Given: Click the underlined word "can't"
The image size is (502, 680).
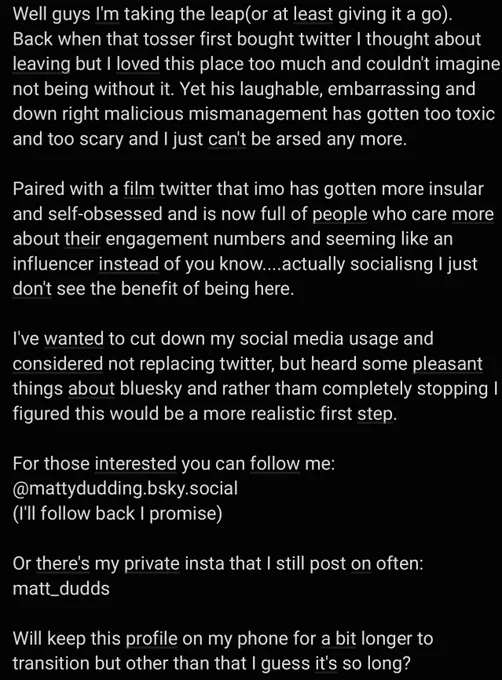Looking at the screenshot, I should 227,139.
